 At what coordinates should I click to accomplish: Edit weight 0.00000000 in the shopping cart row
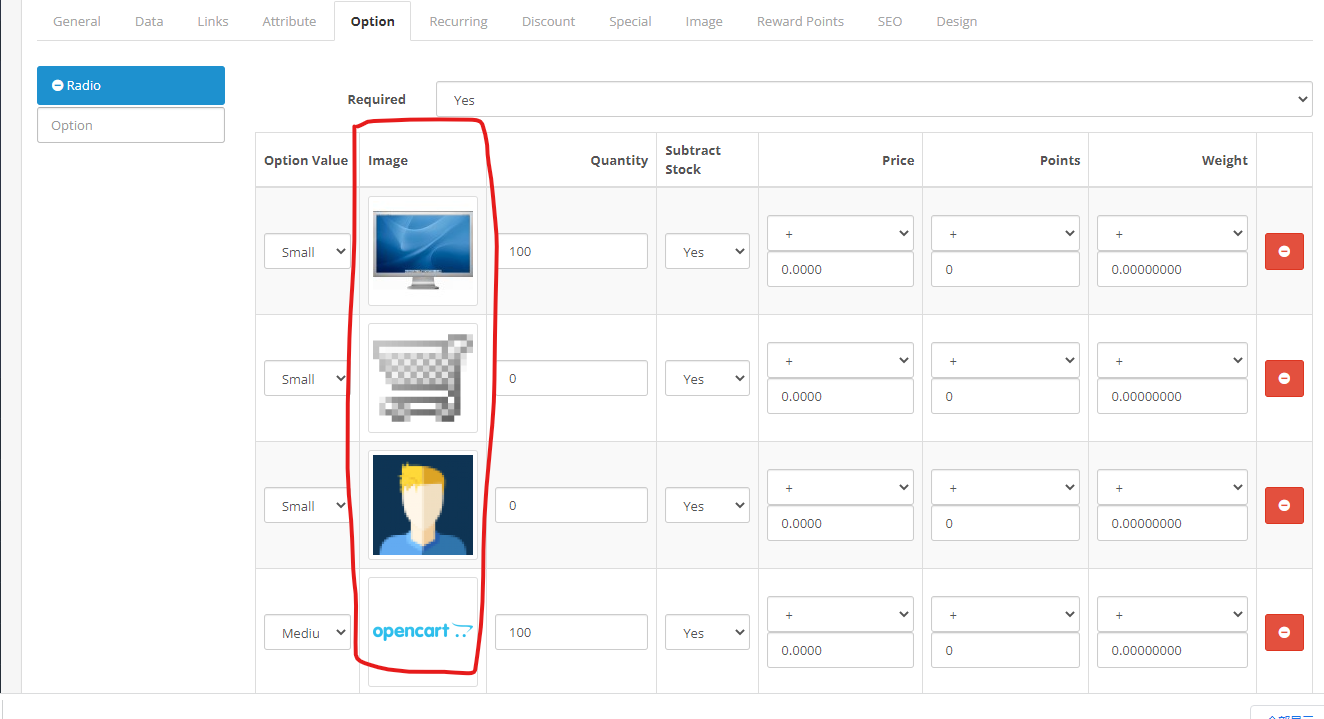point(1172,396)
